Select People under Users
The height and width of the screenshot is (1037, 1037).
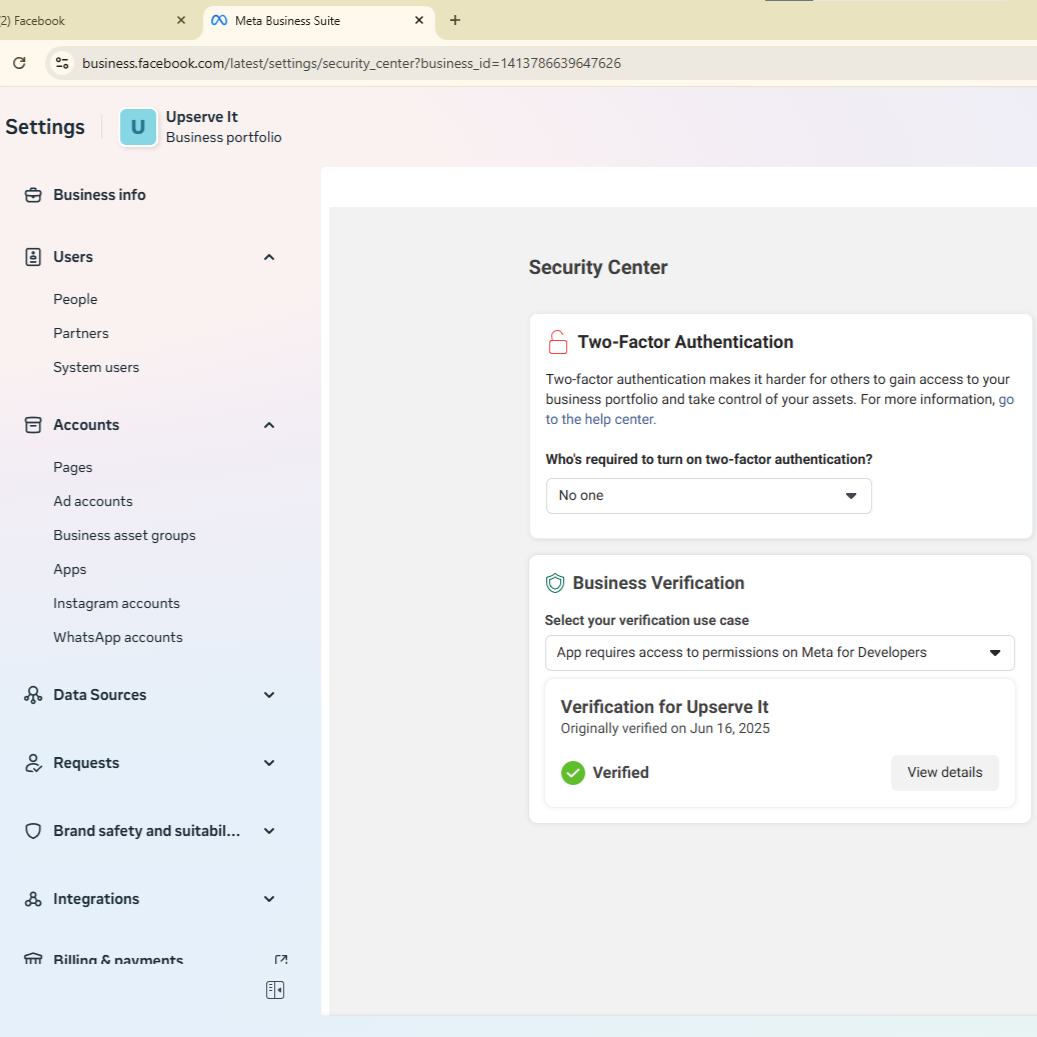pos(75,298)
